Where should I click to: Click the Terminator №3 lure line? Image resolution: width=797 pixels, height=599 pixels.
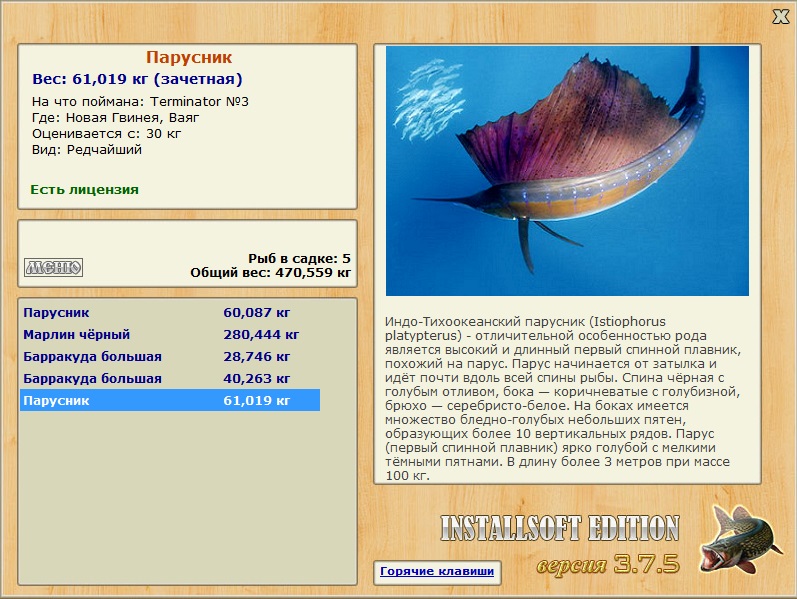click(140, 102)
